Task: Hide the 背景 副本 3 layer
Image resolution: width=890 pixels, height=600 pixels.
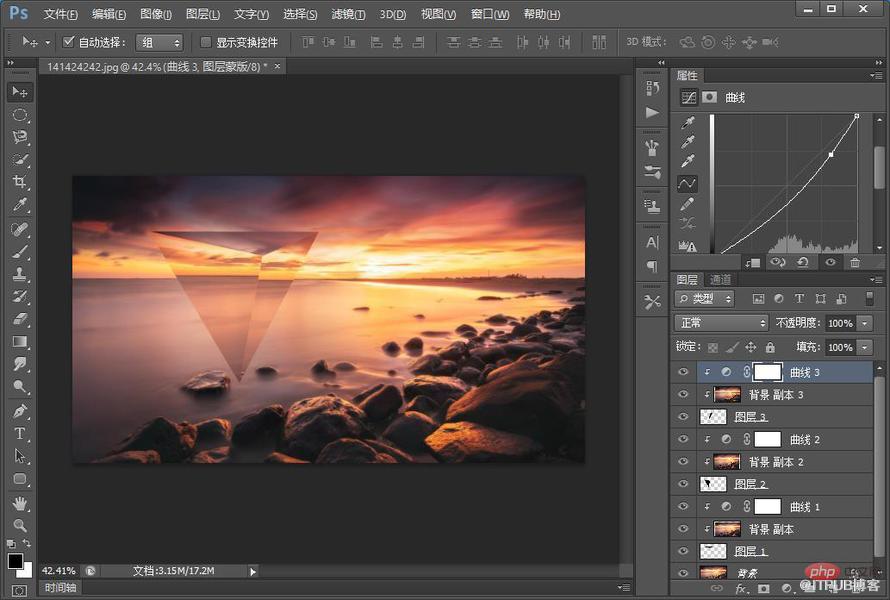Action: [683, 395]
